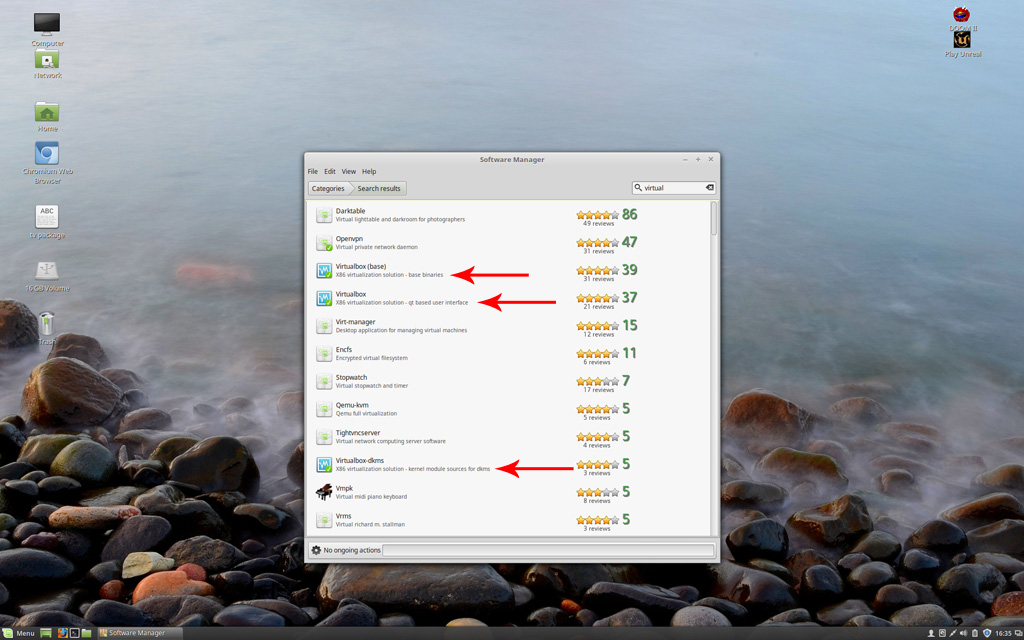The height and width of the screenshot is (640, 1024).
Task: Go back to Categories
Action: [328, 189]
